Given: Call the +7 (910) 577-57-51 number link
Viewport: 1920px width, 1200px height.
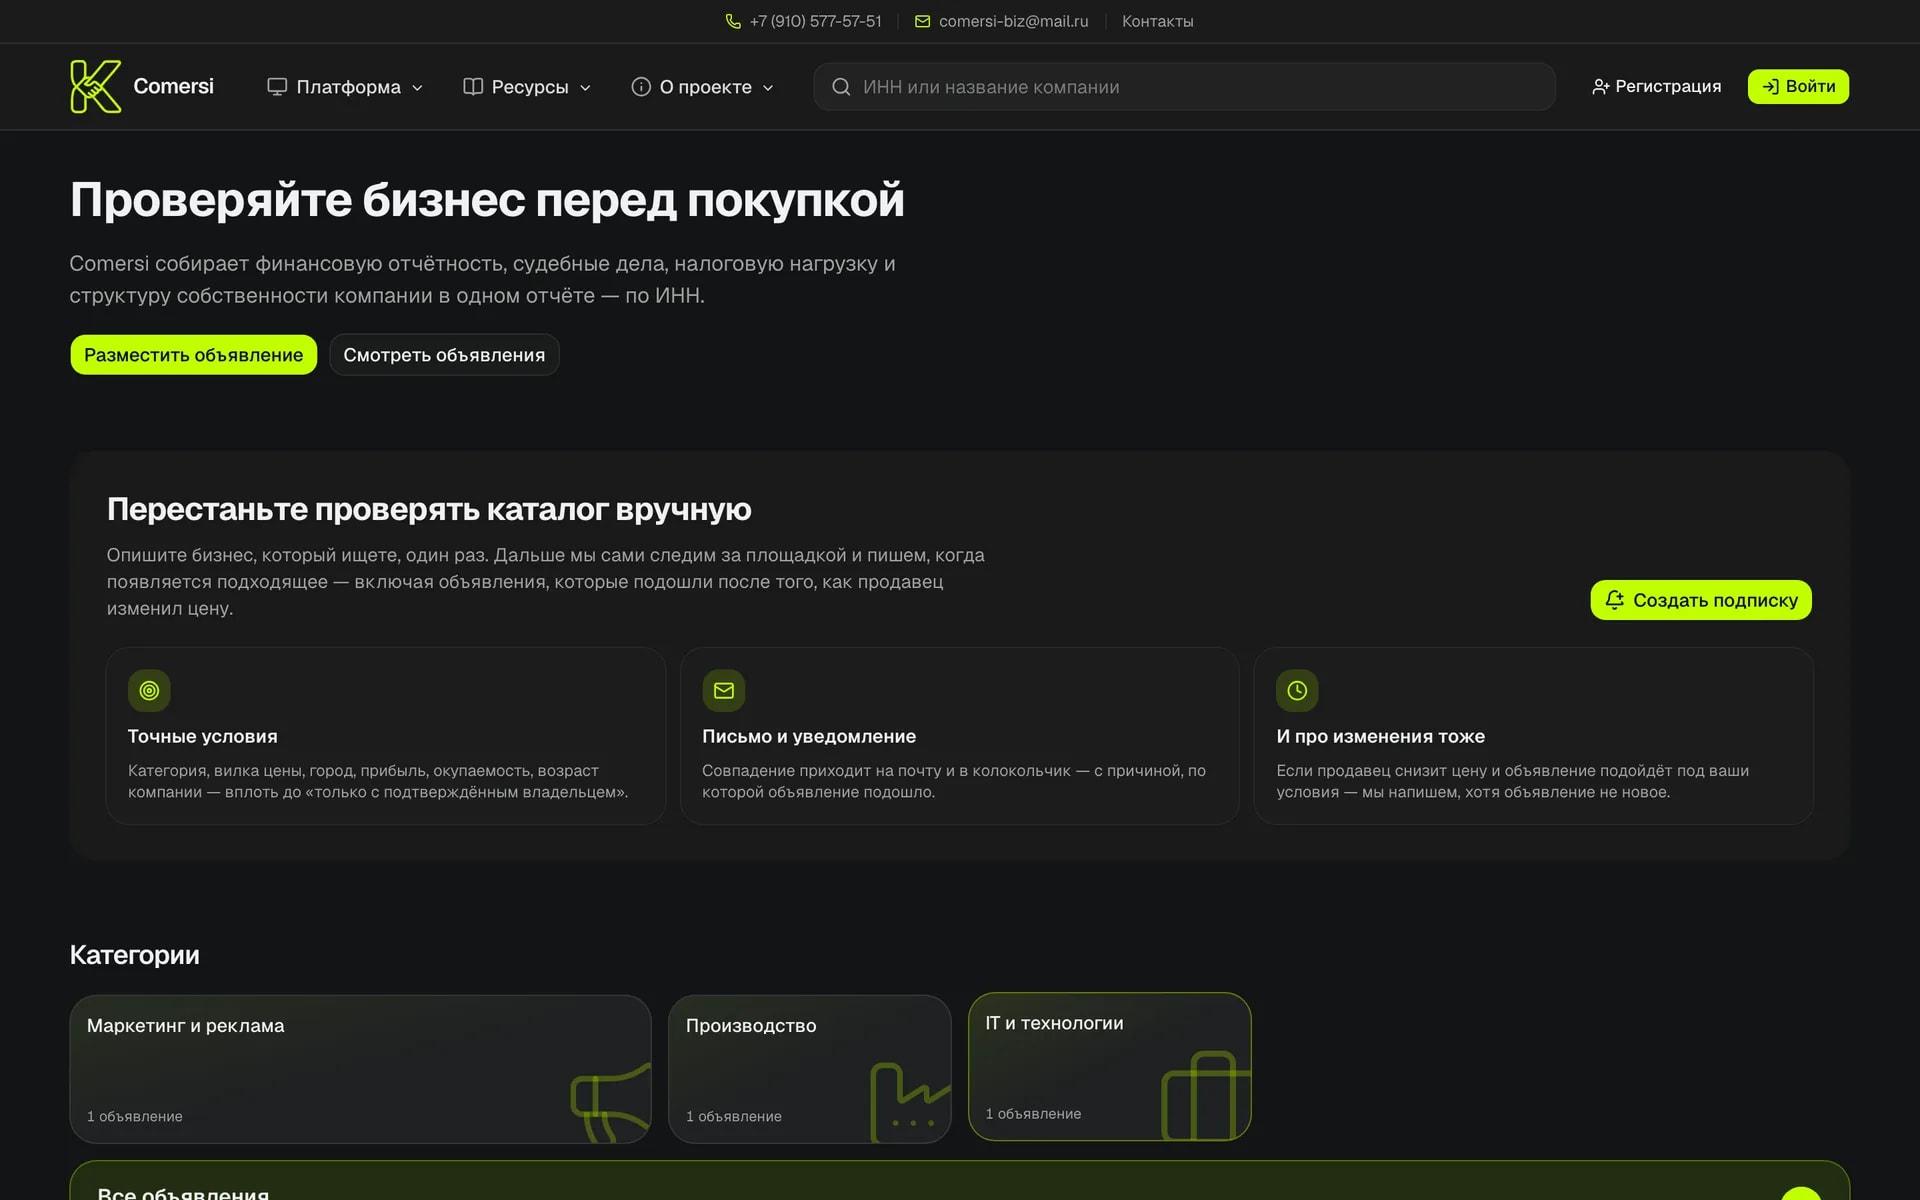Looking at the screenshot, I should (x=803, y=21).
